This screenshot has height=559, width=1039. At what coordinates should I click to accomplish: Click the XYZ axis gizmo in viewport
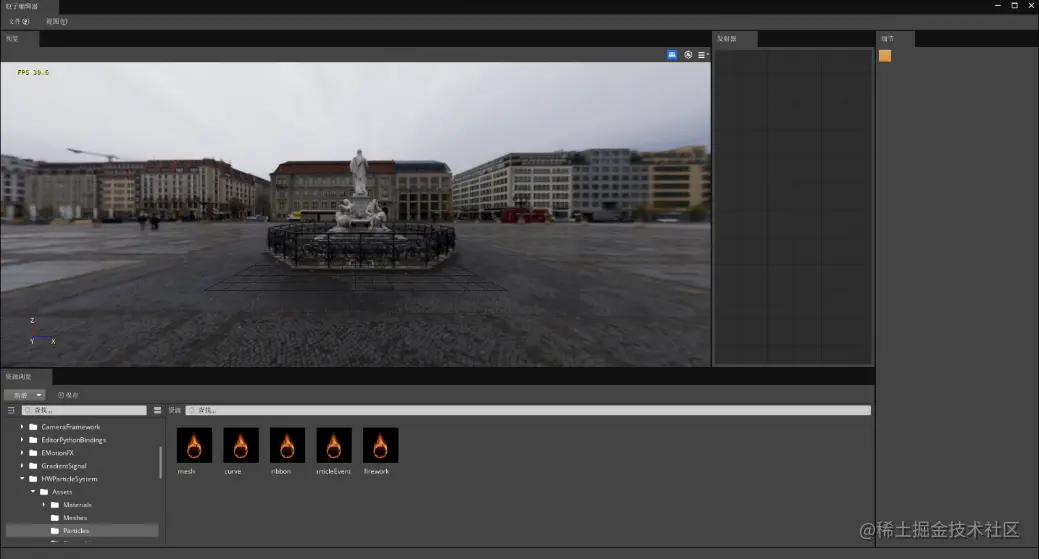click(x=42, y=331)
